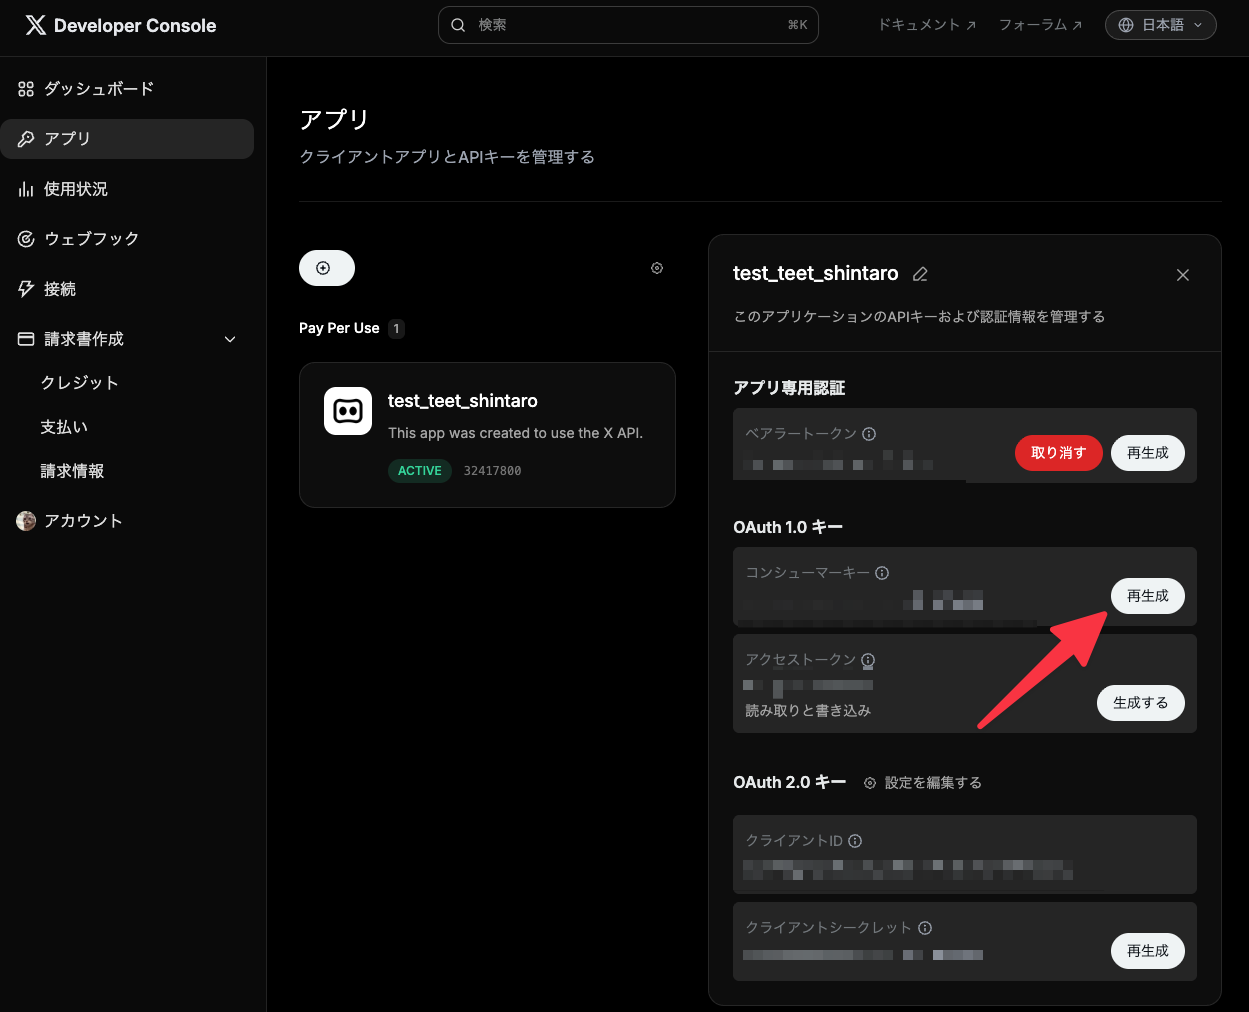Click 生成する for the access token

tap(1140, 703)
